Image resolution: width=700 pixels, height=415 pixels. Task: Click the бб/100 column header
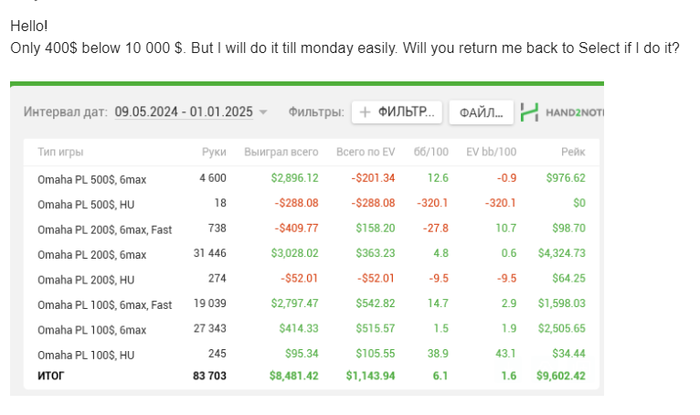[x=431, y=151]
